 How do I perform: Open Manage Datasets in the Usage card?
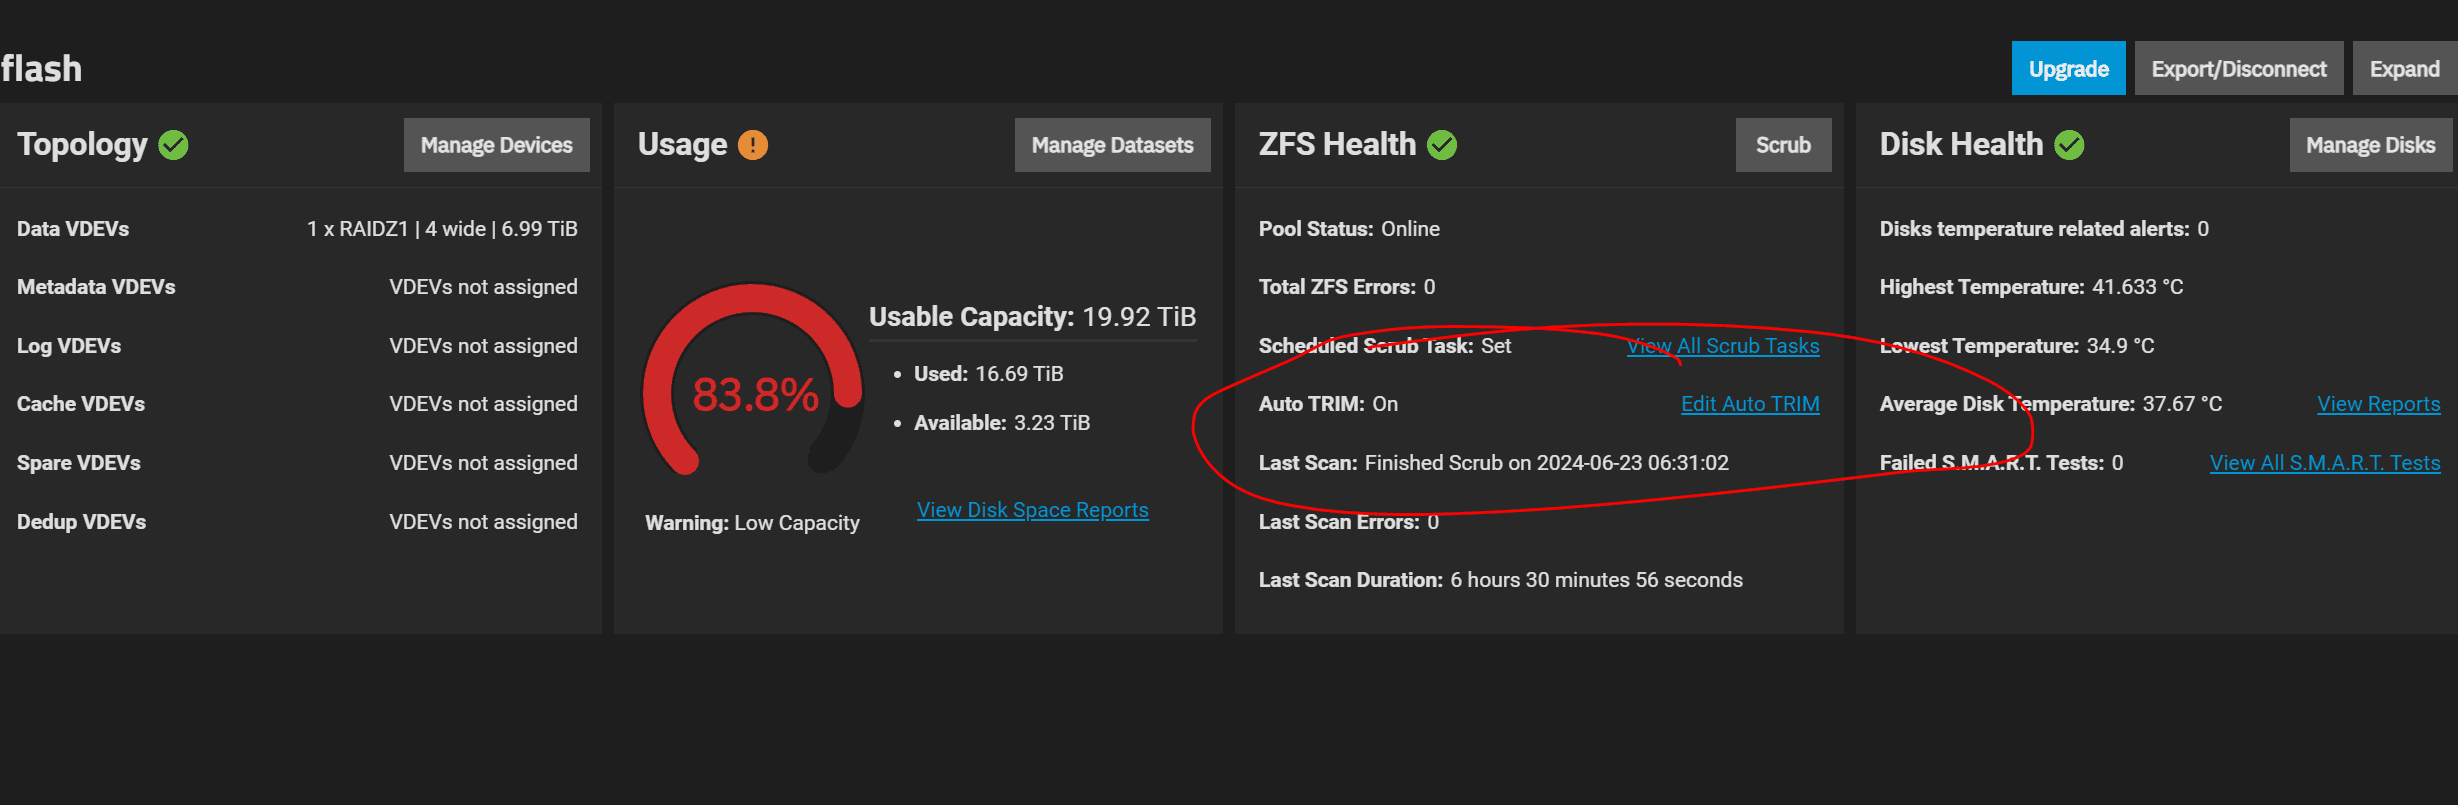[x=1112, y=145]
